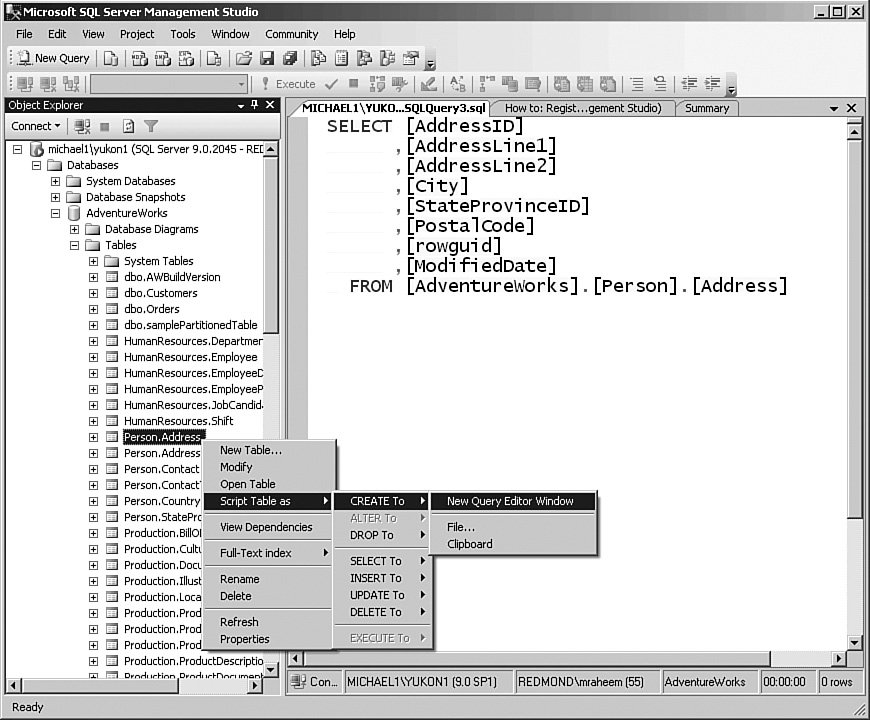Click the Display Estimated Execution Plan icon
Viewport: 870px width, 720px height.
tap(377, 84)
